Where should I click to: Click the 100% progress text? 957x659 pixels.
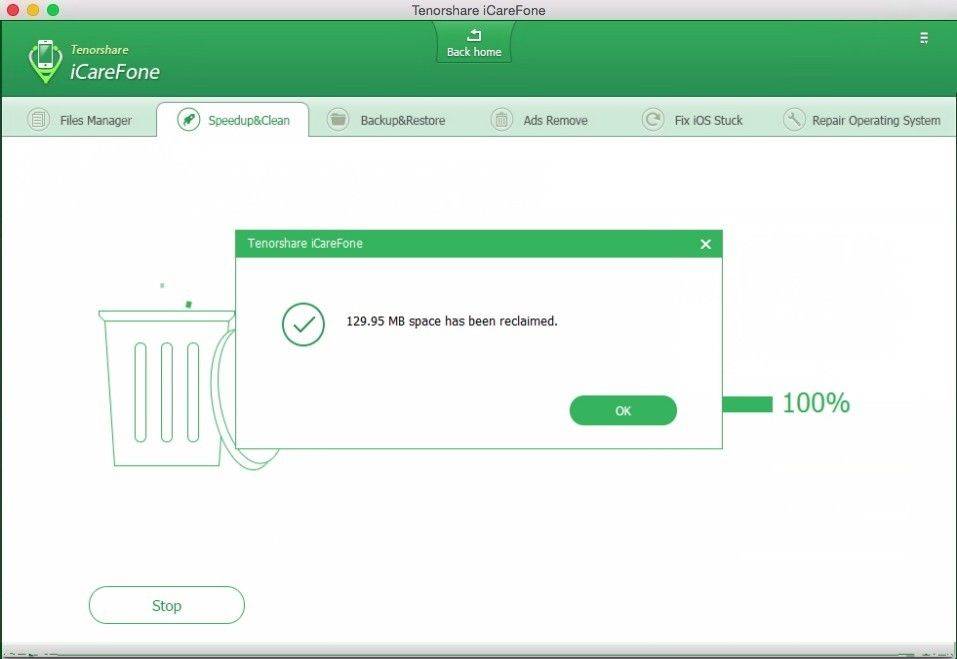pyautogui.click(x=815, y=403)
